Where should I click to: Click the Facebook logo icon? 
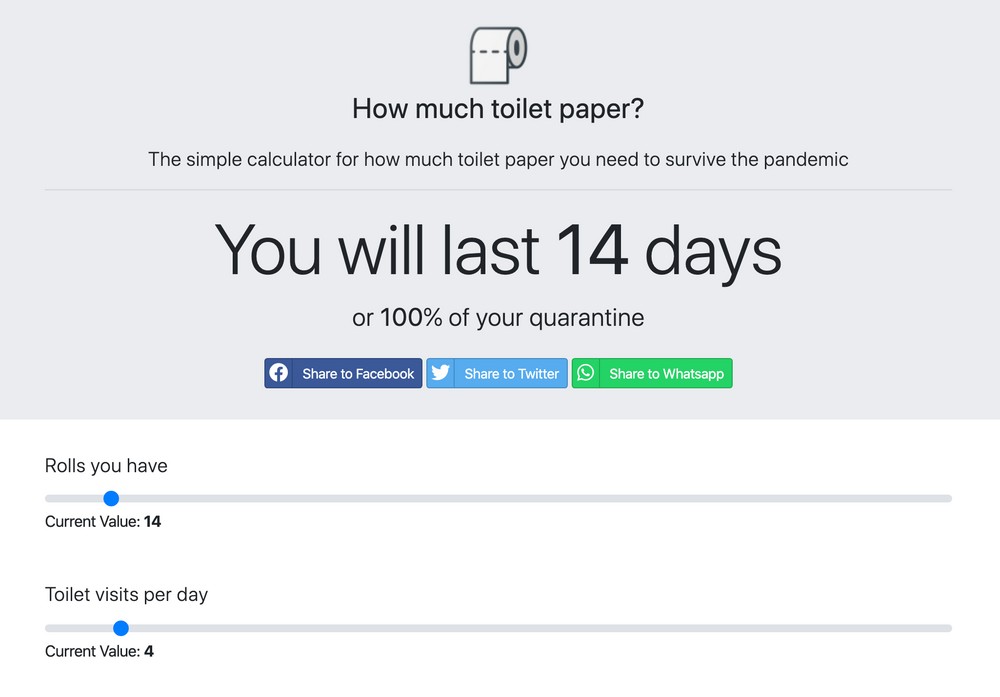tap(280, 373)
